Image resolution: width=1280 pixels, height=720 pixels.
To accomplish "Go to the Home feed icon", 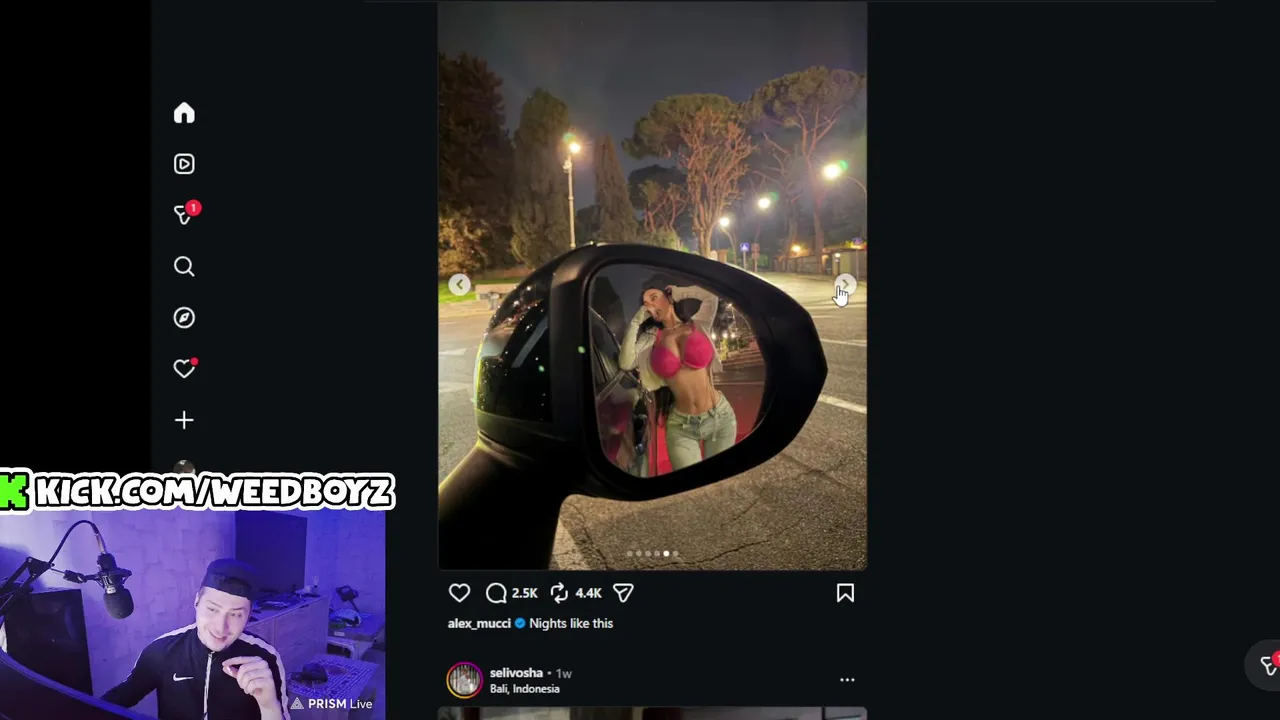I will pos(184,113).
